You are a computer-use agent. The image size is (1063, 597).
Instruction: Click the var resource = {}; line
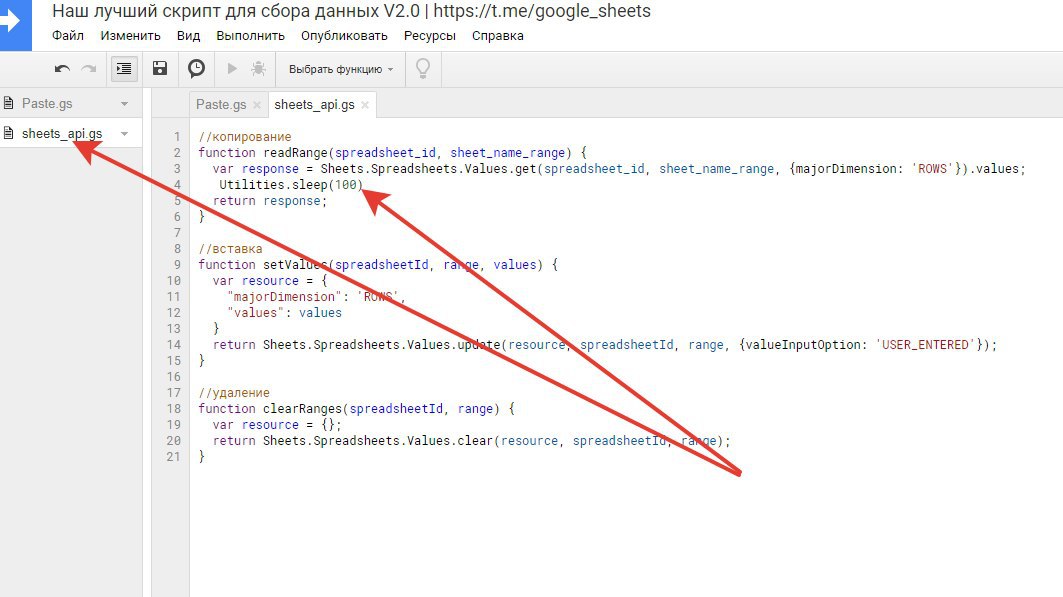pos(277,425)
